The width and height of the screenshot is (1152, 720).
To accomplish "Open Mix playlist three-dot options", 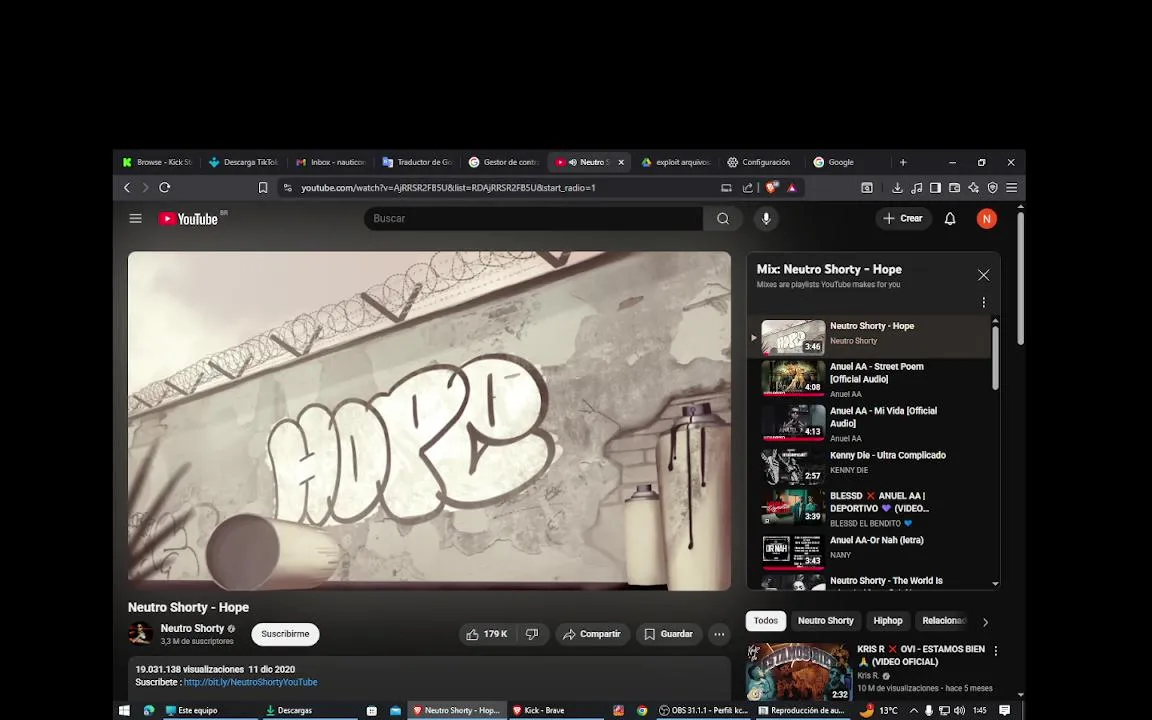I will tap(984, 302).
